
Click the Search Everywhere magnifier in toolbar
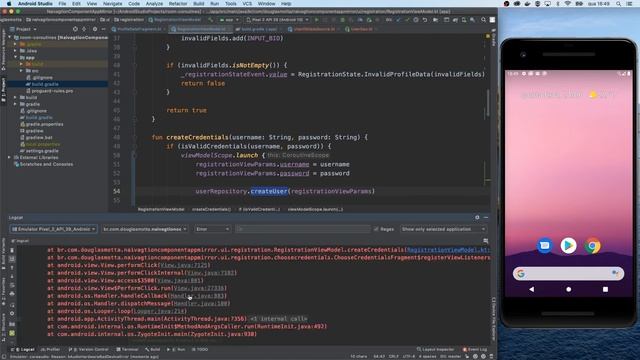click(483, 20)
